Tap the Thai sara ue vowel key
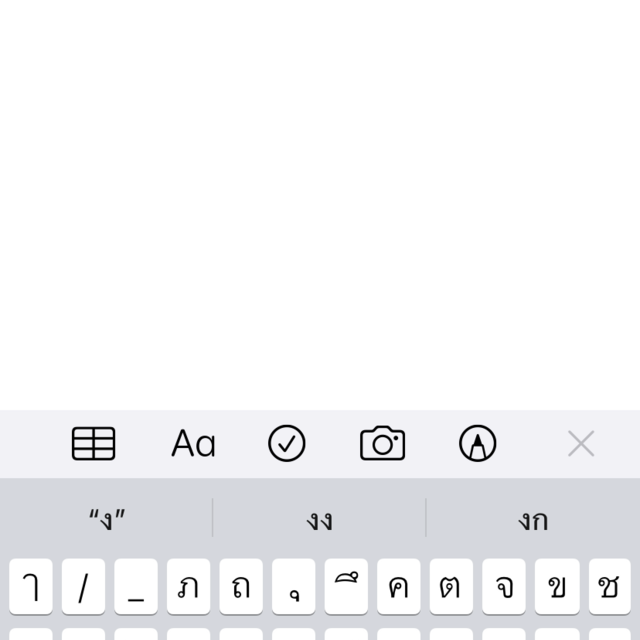640x640 pixels. 346,586
